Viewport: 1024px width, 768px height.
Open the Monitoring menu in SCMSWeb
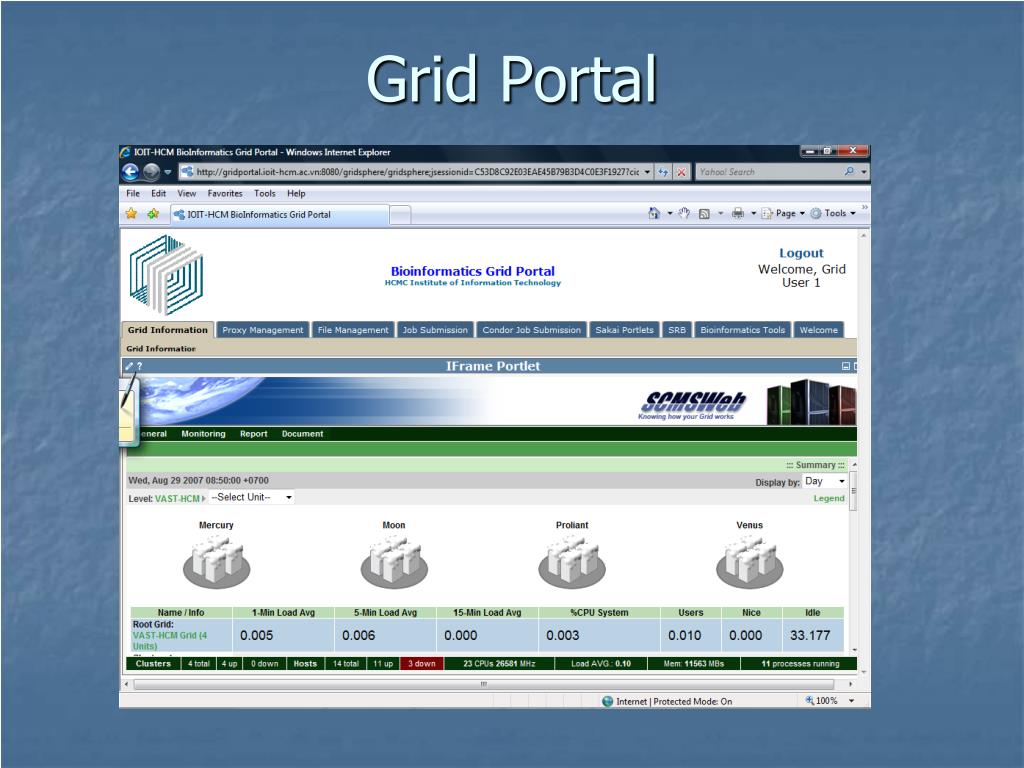point(203,434)
